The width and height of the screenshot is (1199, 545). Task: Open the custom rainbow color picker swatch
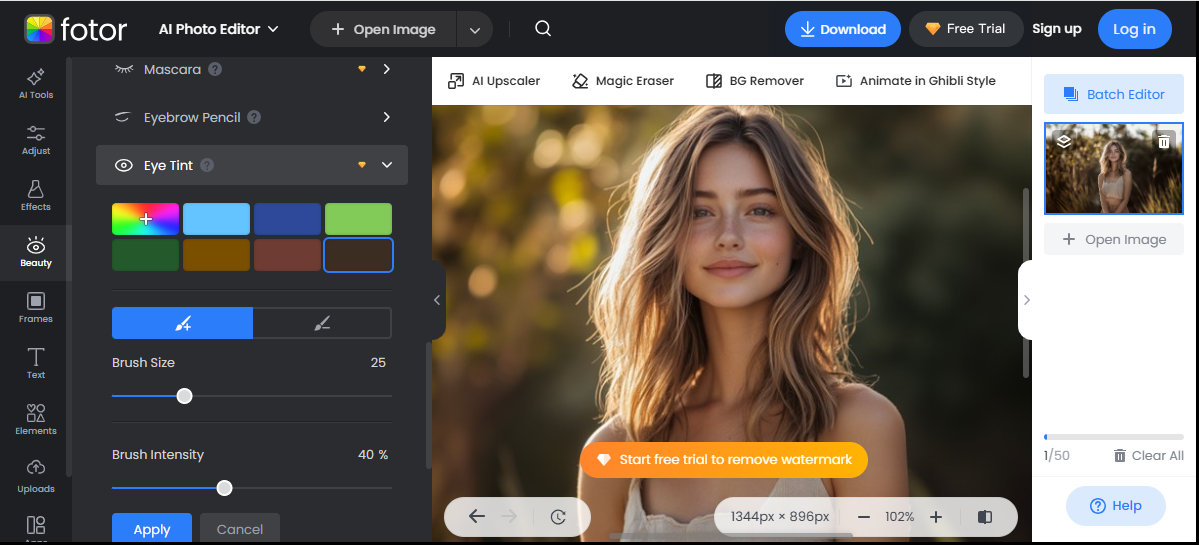point(145,219)
